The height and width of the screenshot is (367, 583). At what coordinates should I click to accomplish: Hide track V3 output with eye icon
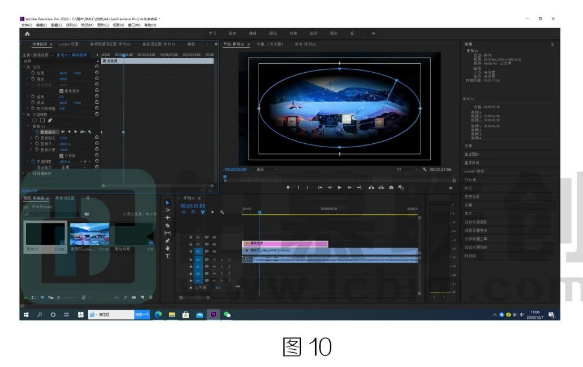tap(214, 237)
